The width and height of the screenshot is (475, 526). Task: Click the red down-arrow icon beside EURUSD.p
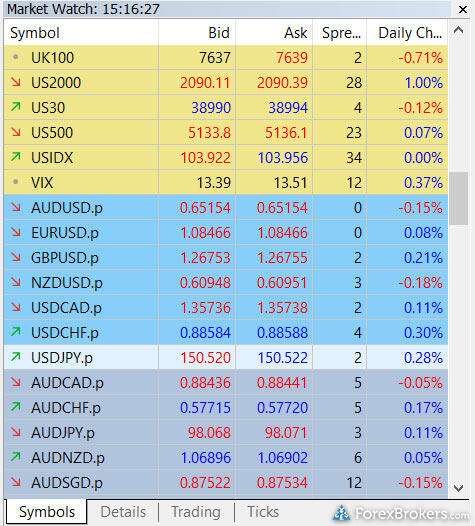[15, 231]
